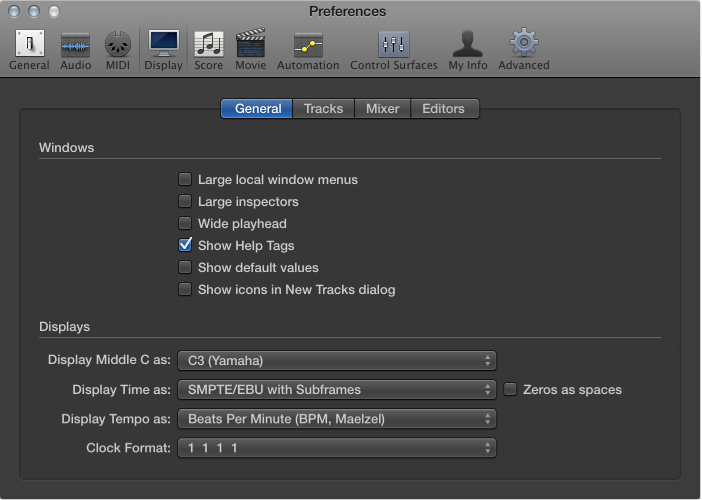The height and width of the screenshot is (500, 702).
Task: Open the My Info person icon
Action: coord(467,43)
